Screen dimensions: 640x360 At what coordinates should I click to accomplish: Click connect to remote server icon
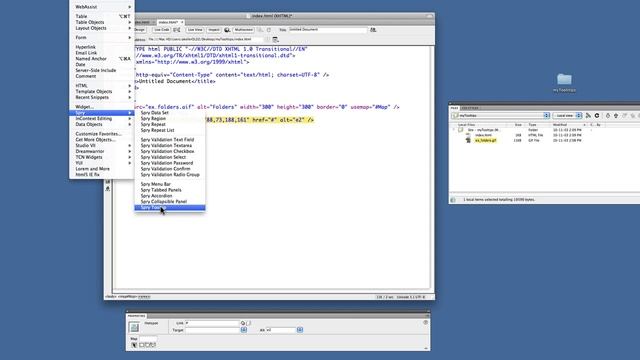588,116
